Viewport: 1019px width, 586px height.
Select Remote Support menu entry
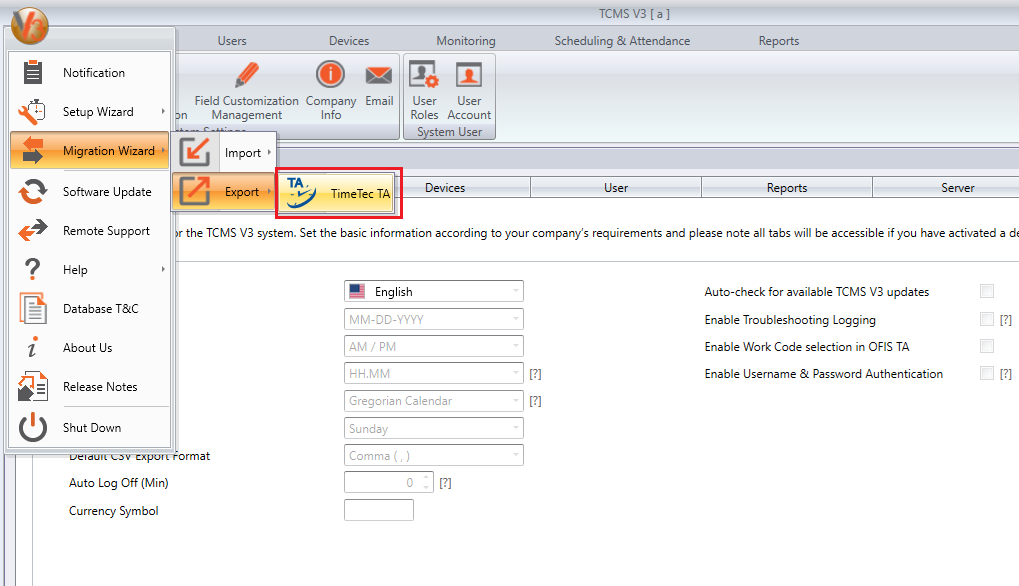pos(90,230)
